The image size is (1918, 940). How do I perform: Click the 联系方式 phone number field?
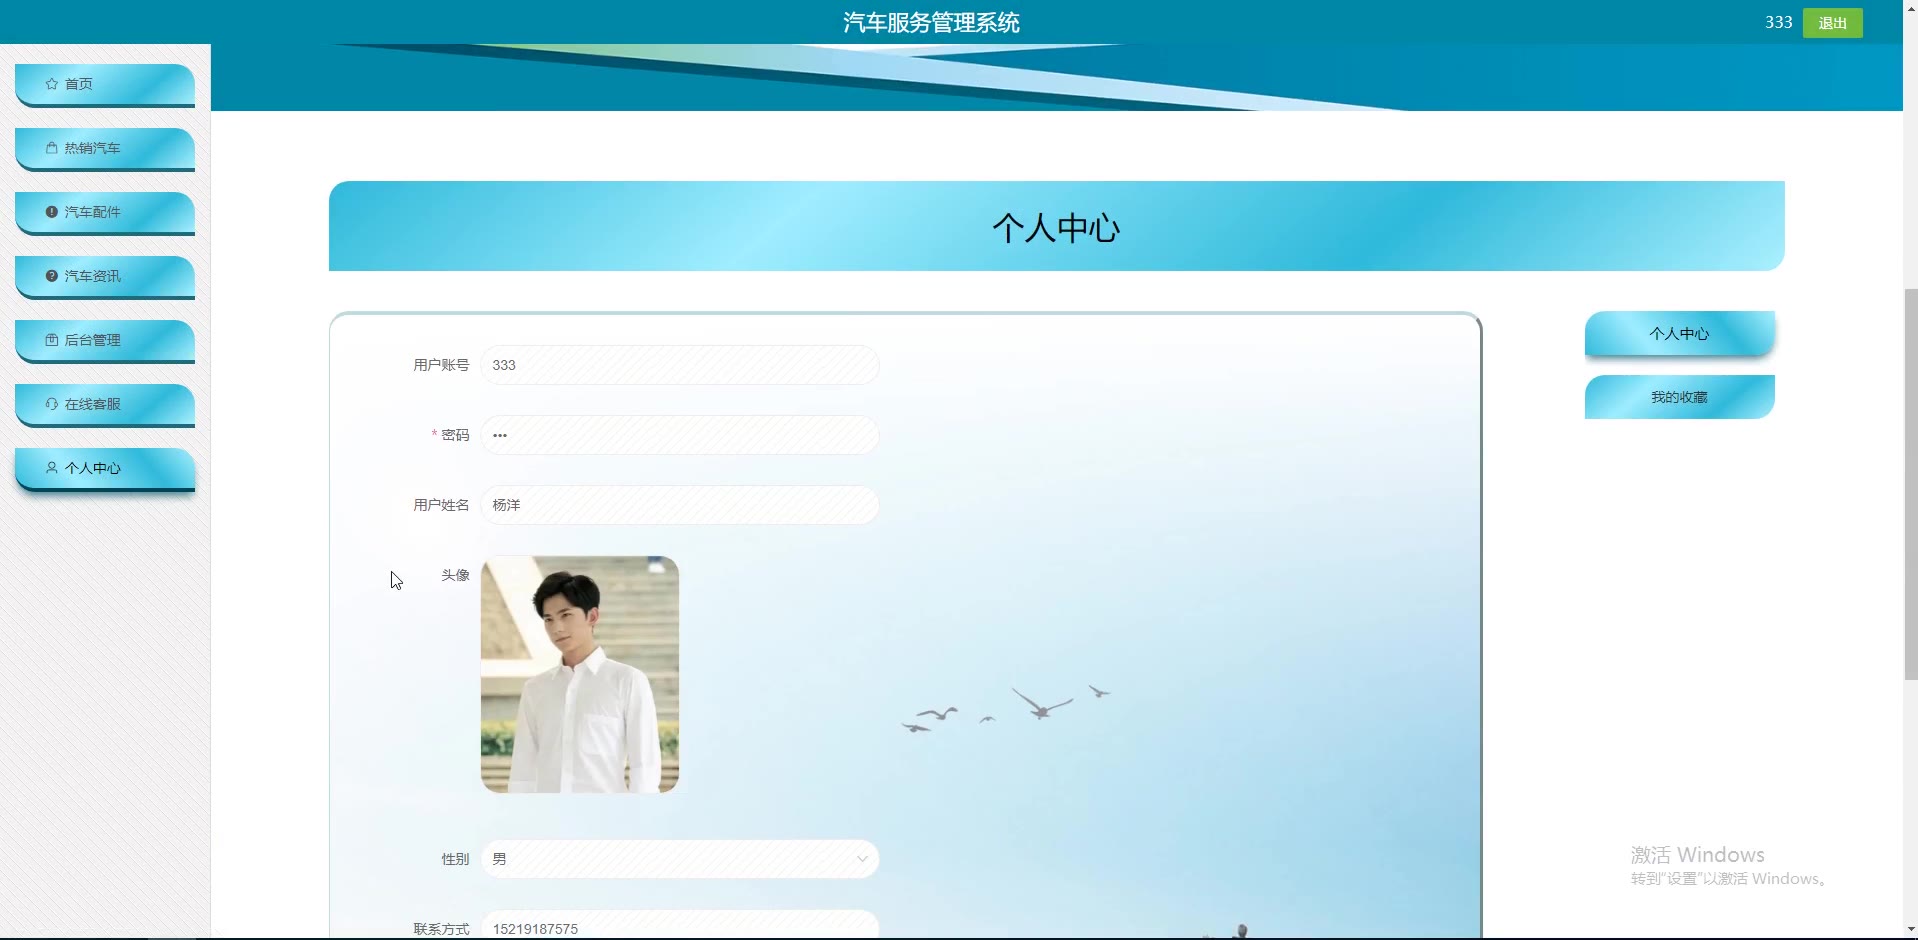click(x=680, y=925)
